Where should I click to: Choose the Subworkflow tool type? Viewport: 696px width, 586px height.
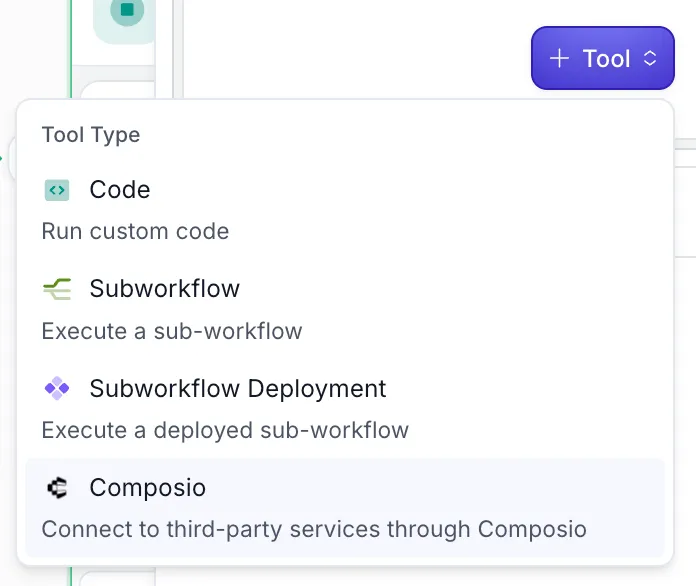pyautogui.click(x=345, y=310)
